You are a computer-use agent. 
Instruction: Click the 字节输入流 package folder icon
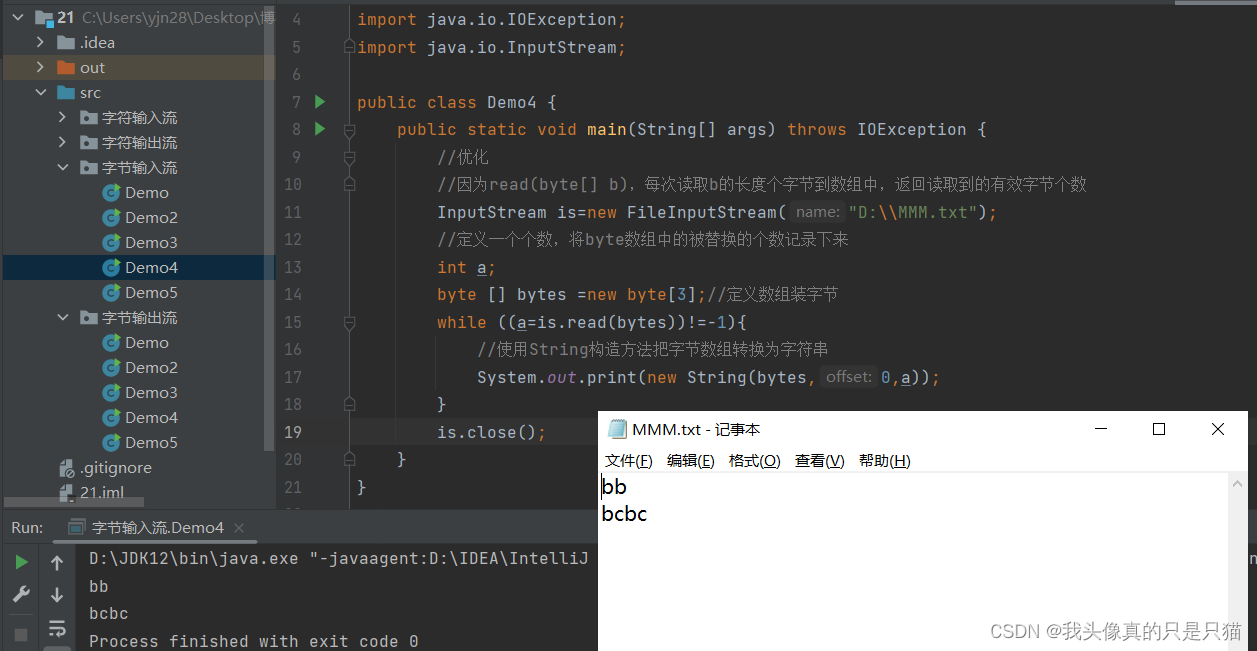coord(88,167)
